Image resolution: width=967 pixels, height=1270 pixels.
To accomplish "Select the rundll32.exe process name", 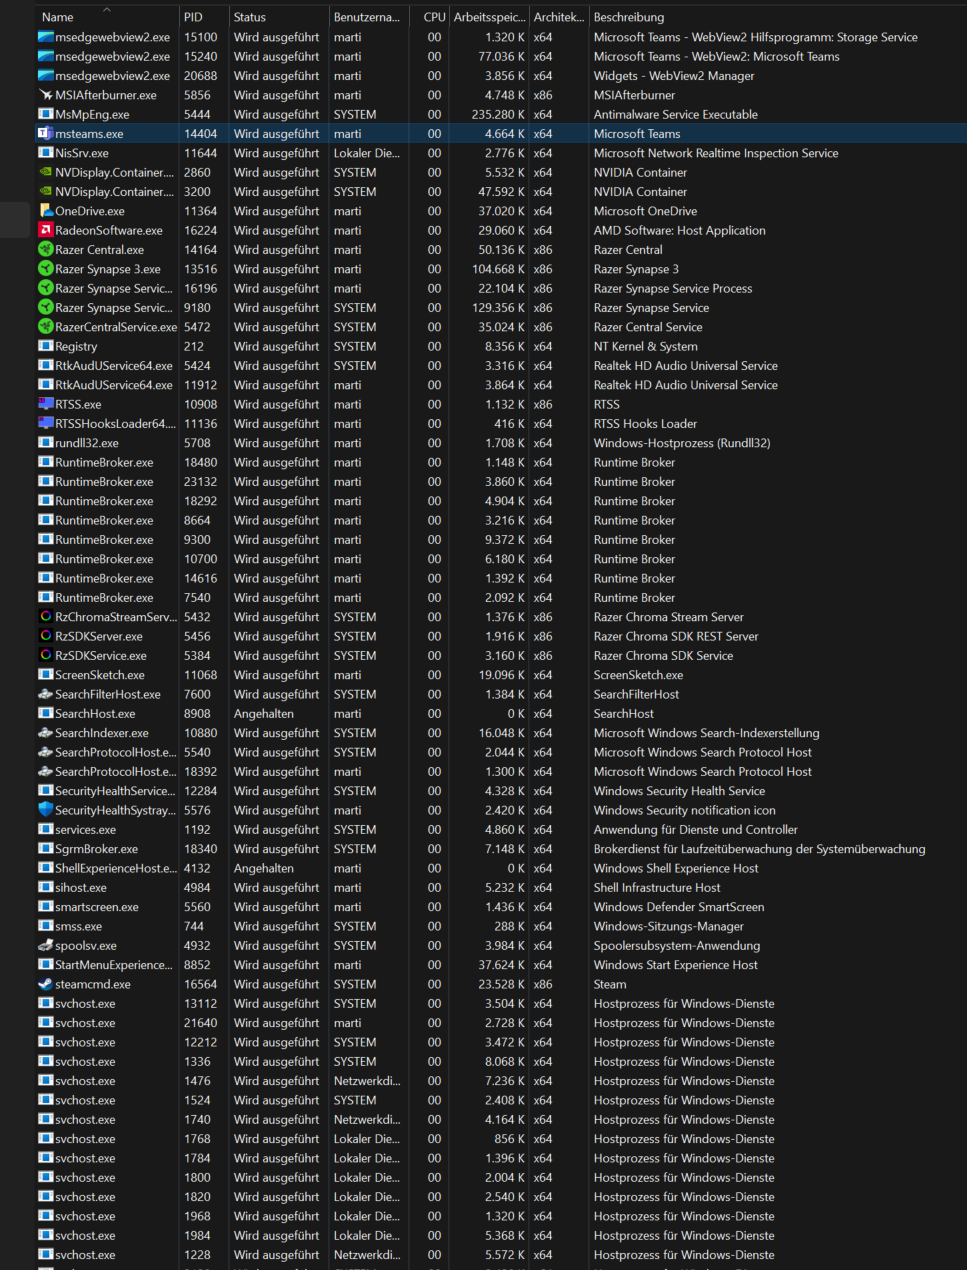I will (x=87, y=443).
